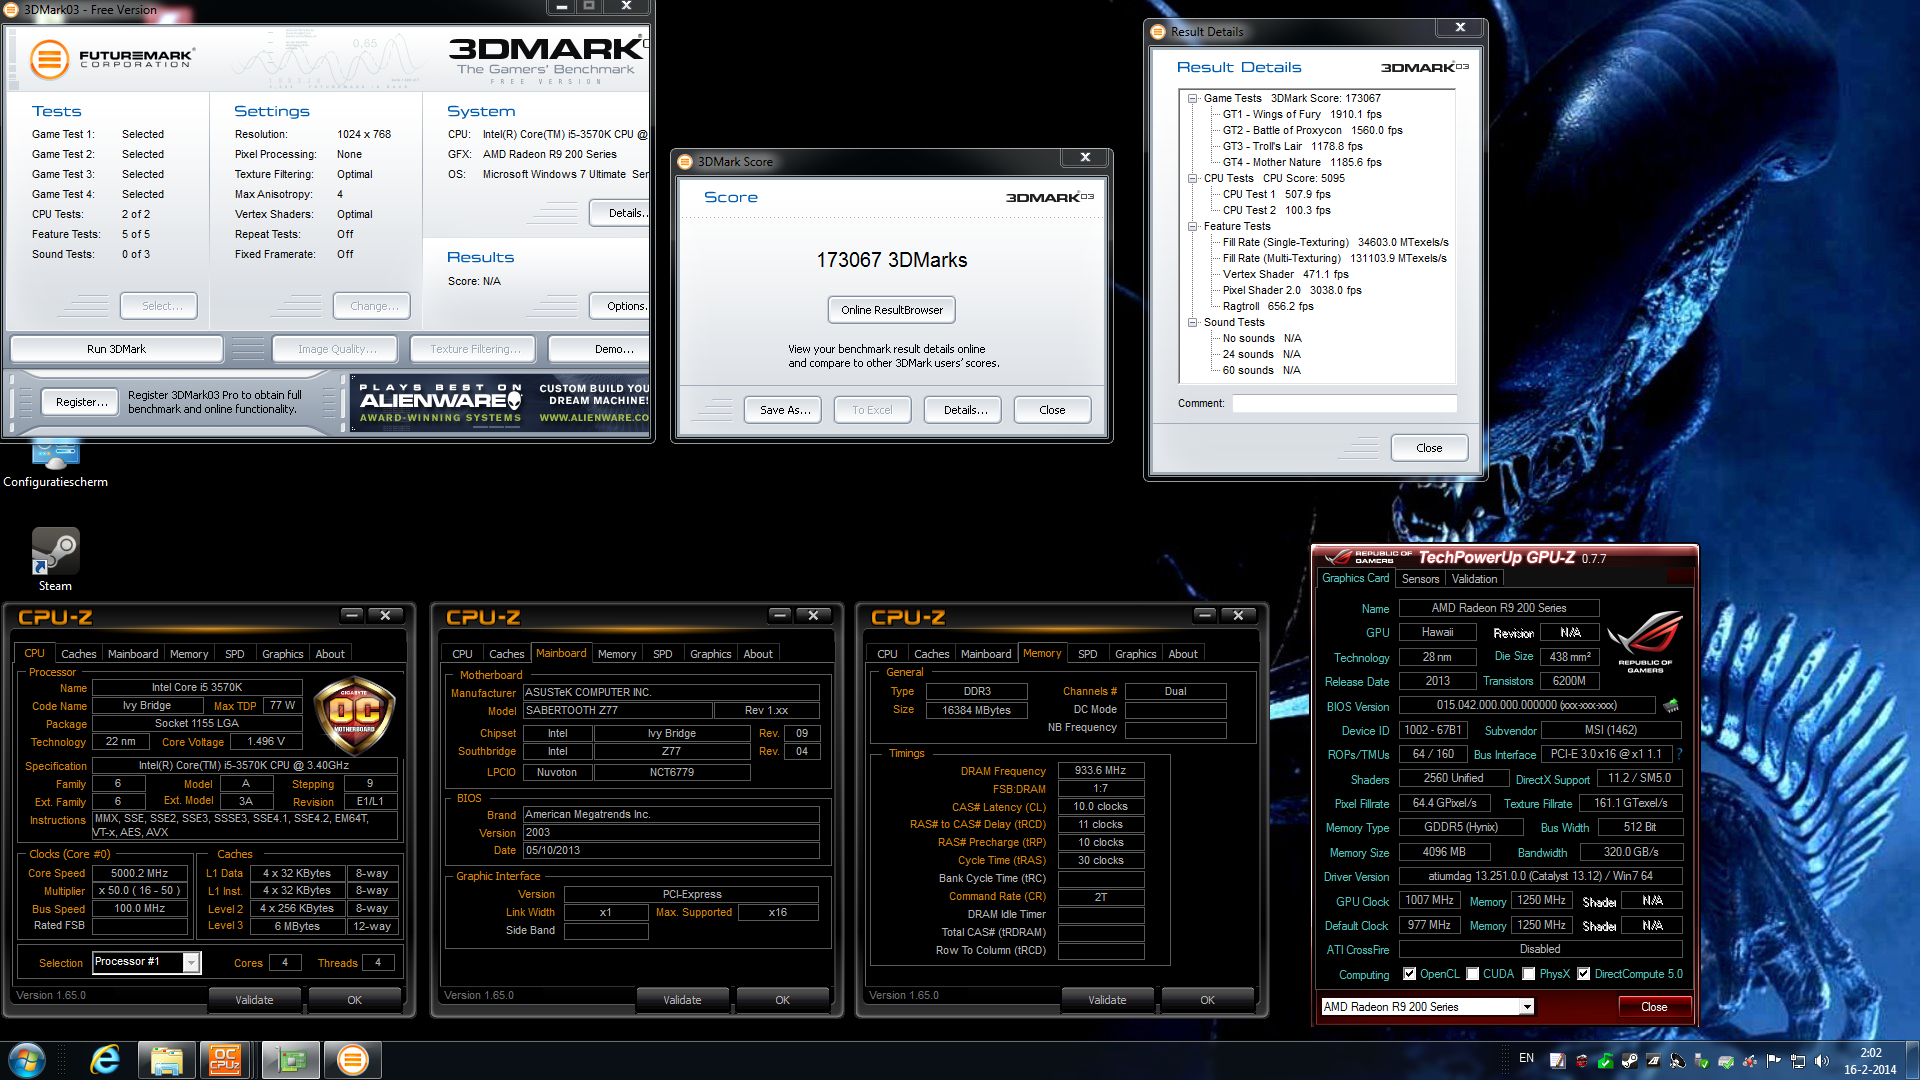
Task: Open SPD tab in Mainboard CPU-Z window
Action: click(662, 654)
